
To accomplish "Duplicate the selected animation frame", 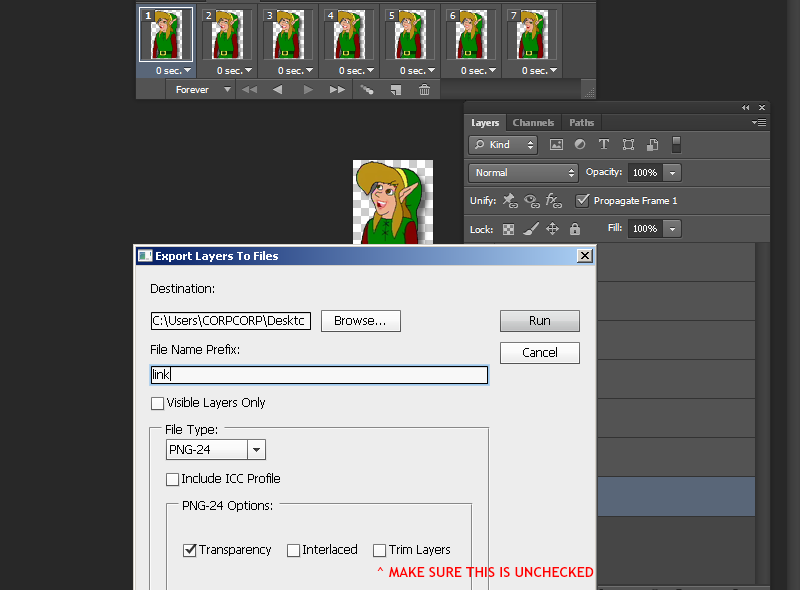I will 396,90.
